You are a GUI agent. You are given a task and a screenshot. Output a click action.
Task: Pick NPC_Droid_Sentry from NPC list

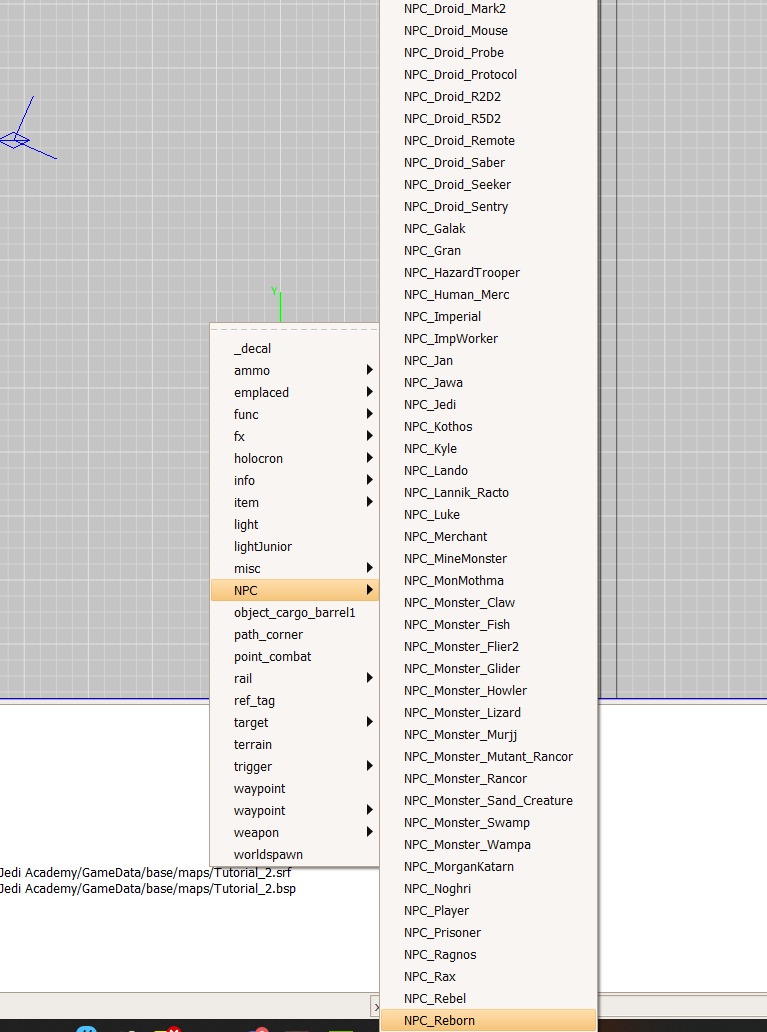point(489,207)
